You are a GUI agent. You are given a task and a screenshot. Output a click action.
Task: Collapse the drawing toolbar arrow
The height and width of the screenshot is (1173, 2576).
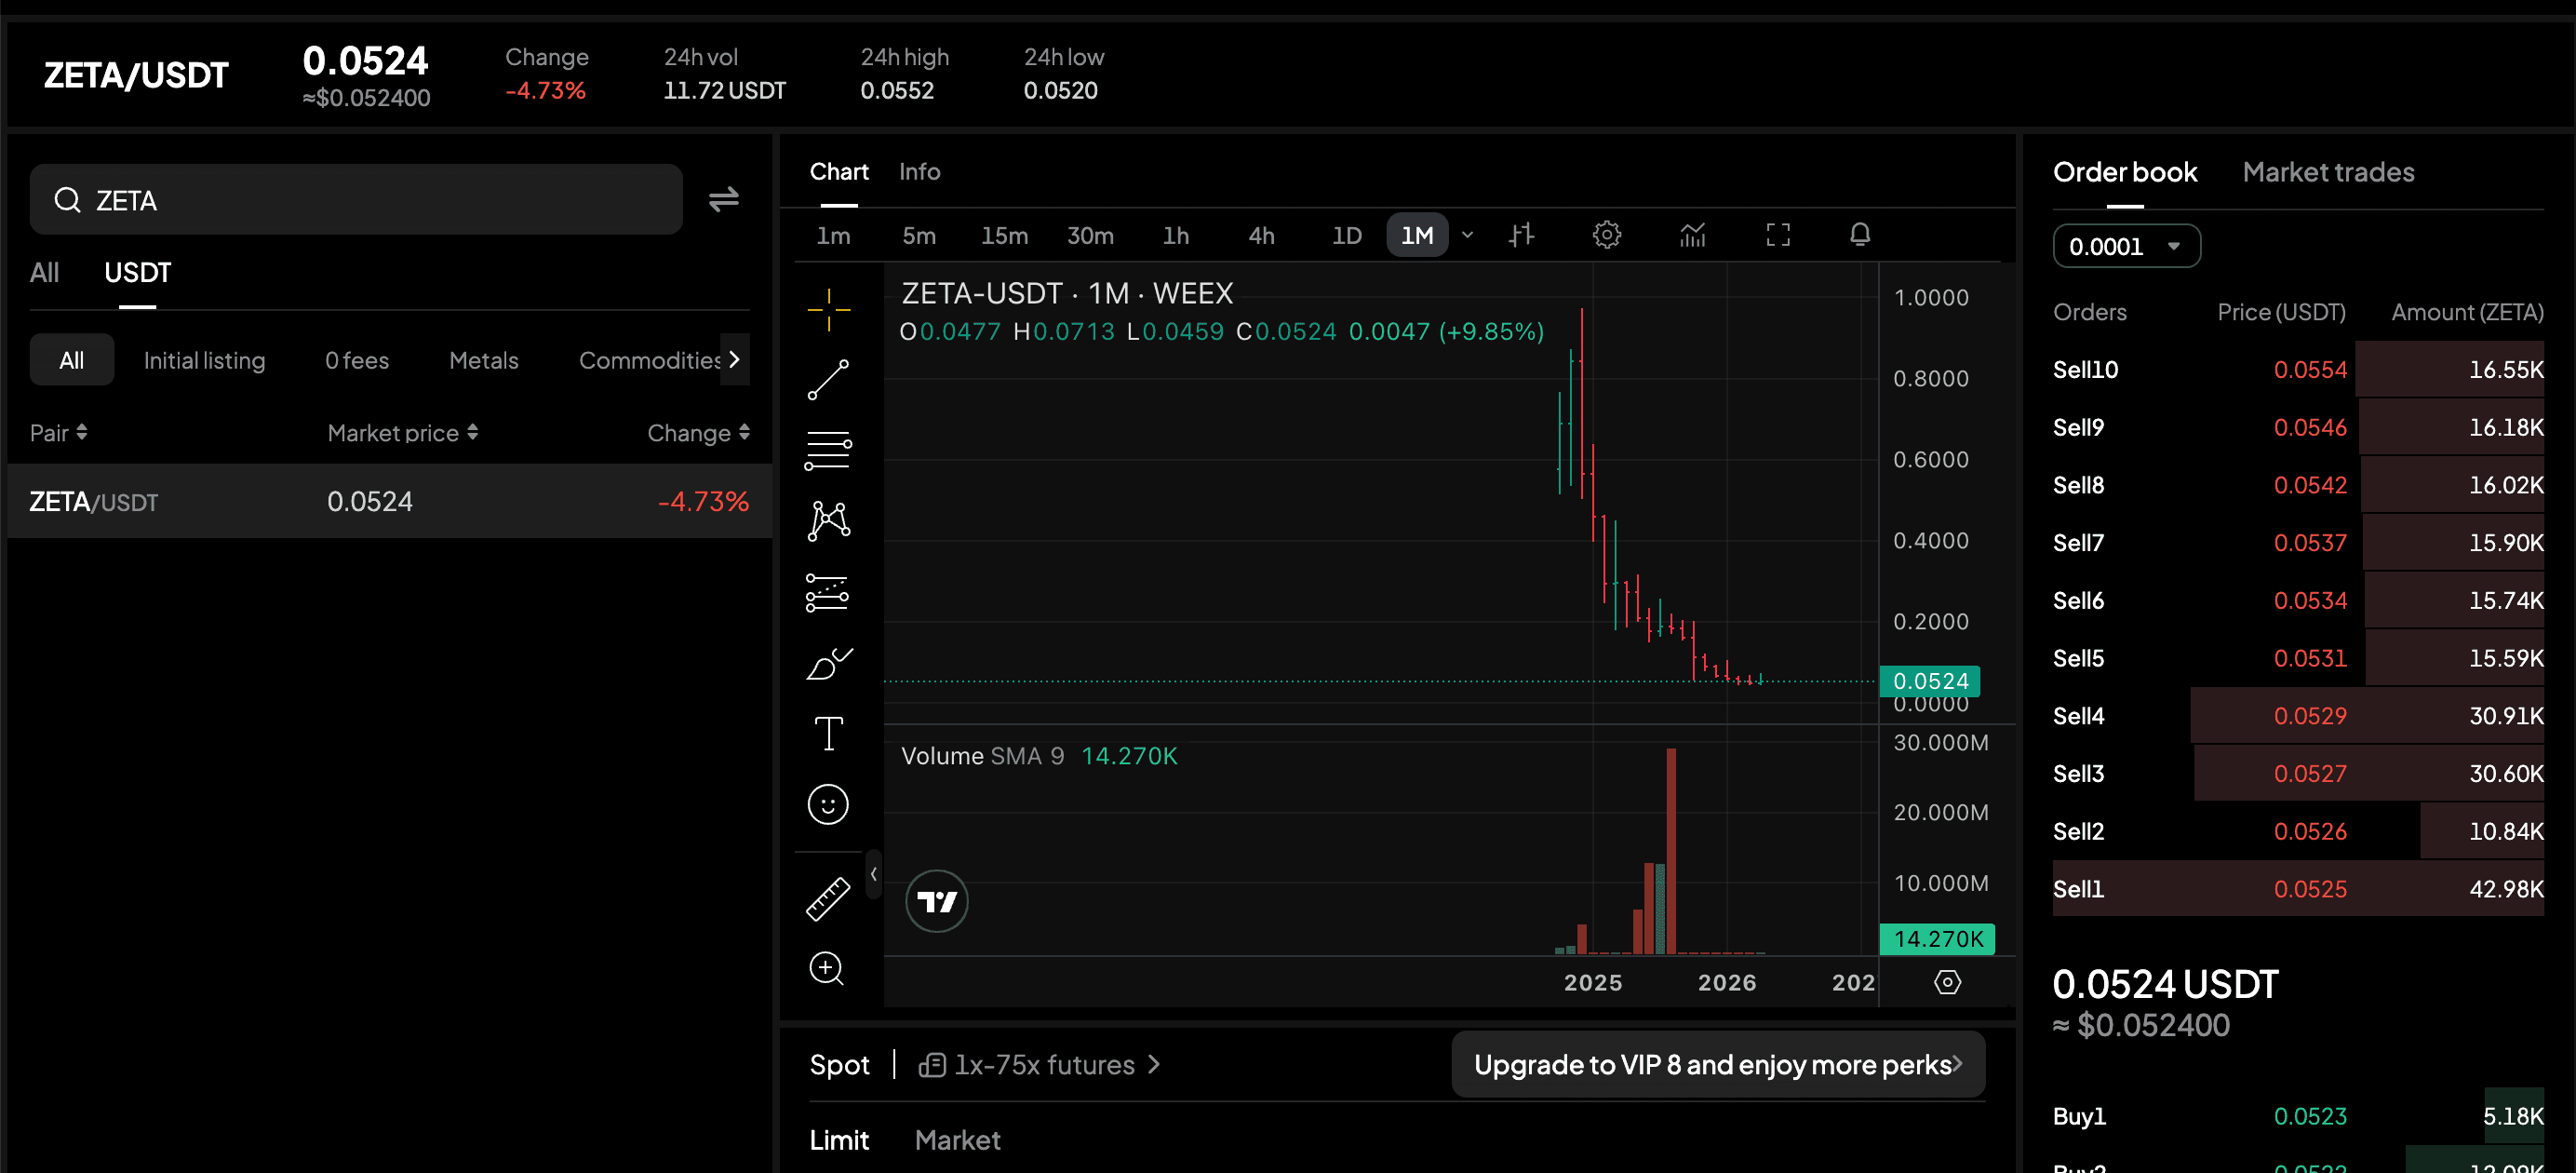[x=873, y=874]
